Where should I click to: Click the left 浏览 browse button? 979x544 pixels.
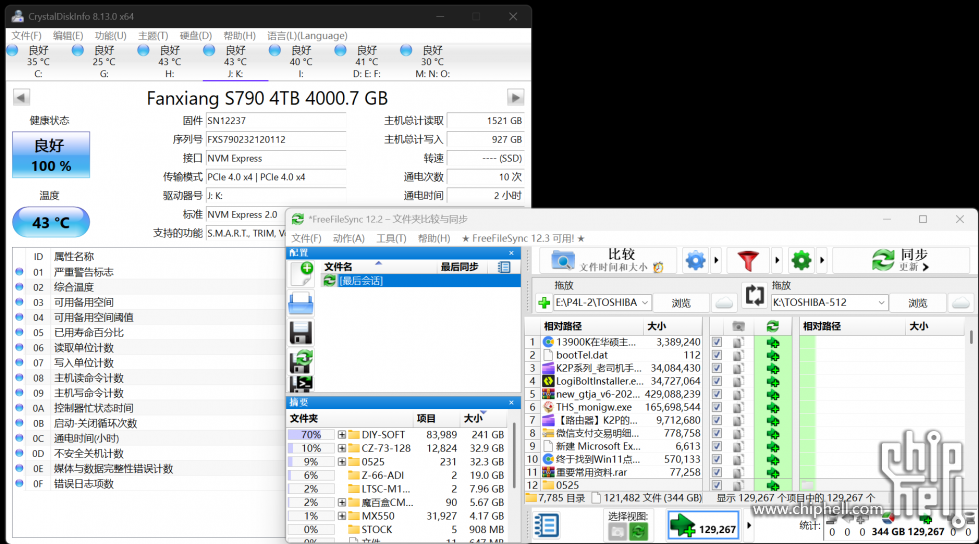(x=681, y=303)
